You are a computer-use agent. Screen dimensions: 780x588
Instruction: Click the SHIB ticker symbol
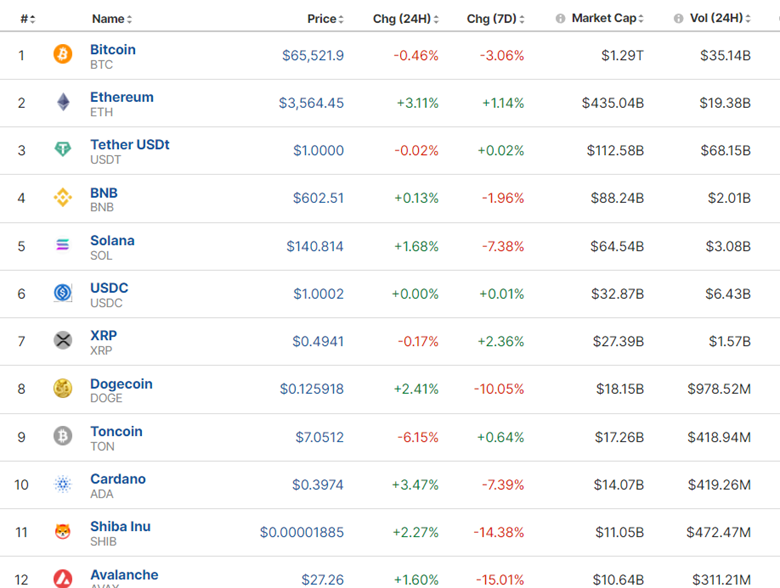103,542
